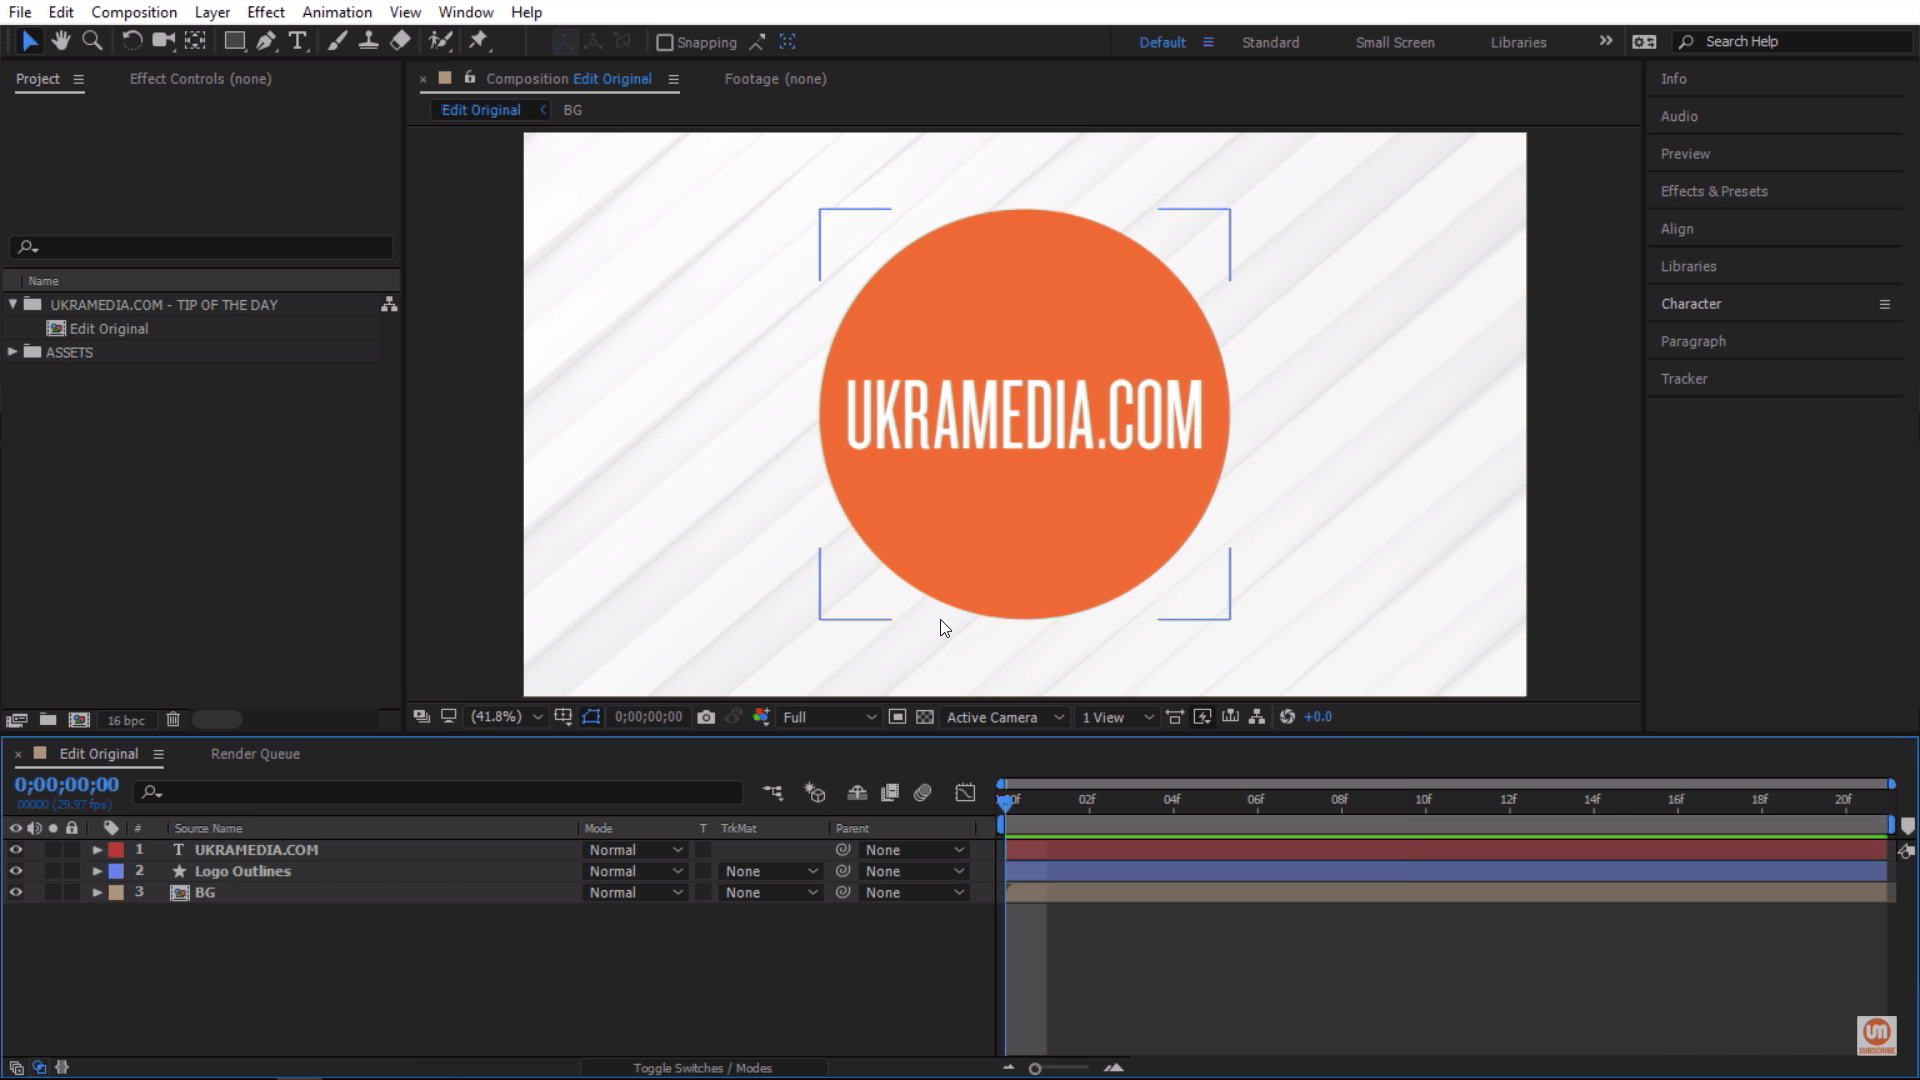Click Toggle Switches / Modes button
Screen dimensions: 1920x1080
click(x=702, y=1068)
